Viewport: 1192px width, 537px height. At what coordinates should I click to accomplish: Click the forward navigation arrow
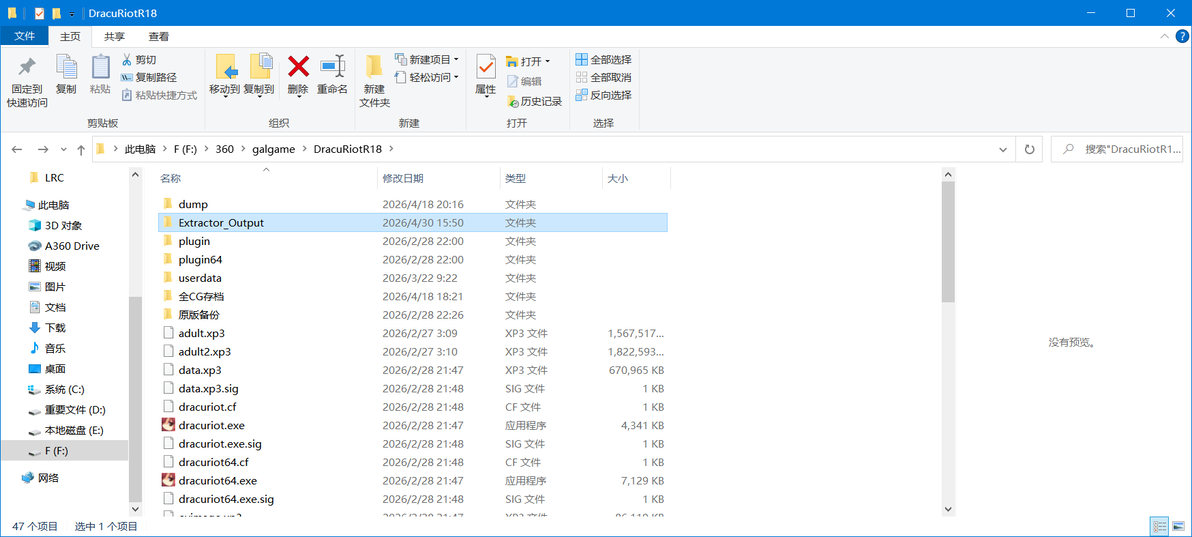pyautogui.click(x=43, y=150)
